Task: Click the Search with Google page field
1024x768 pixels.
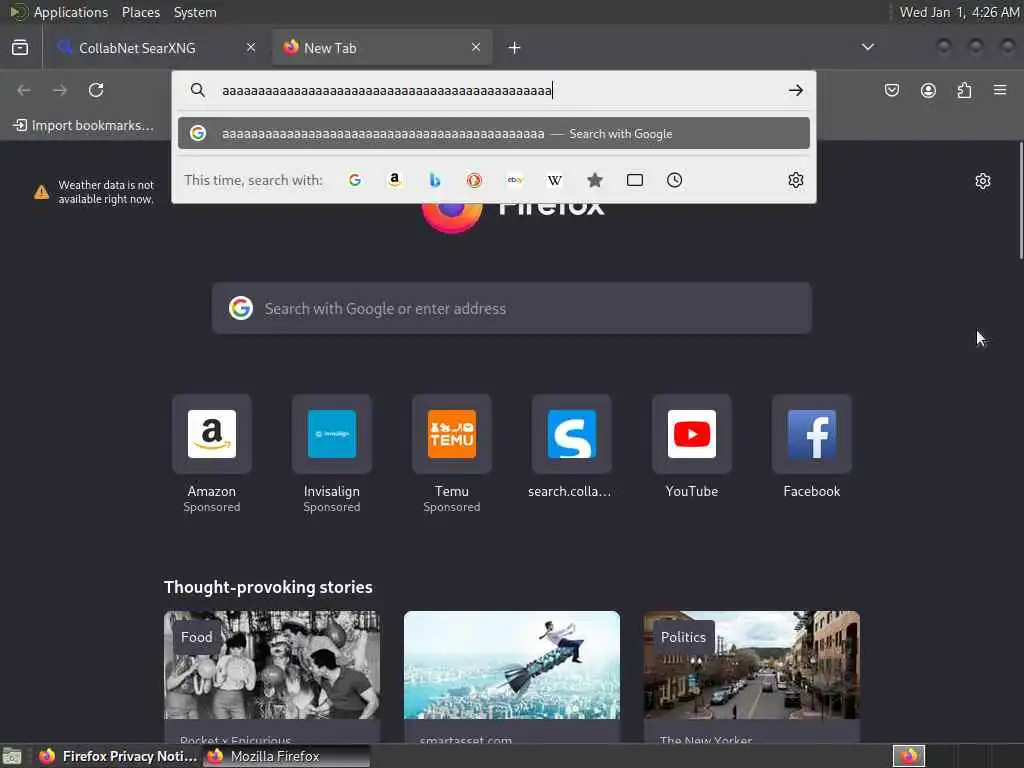Action: [x=512, y=308]
